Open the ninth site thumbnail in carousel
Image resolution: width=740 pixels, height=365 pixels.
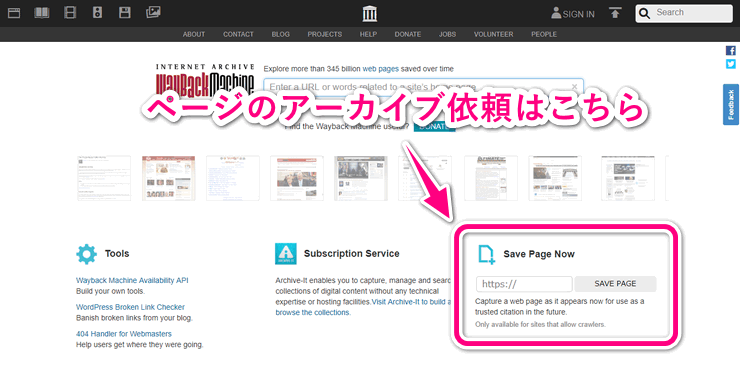pos(627,178)
